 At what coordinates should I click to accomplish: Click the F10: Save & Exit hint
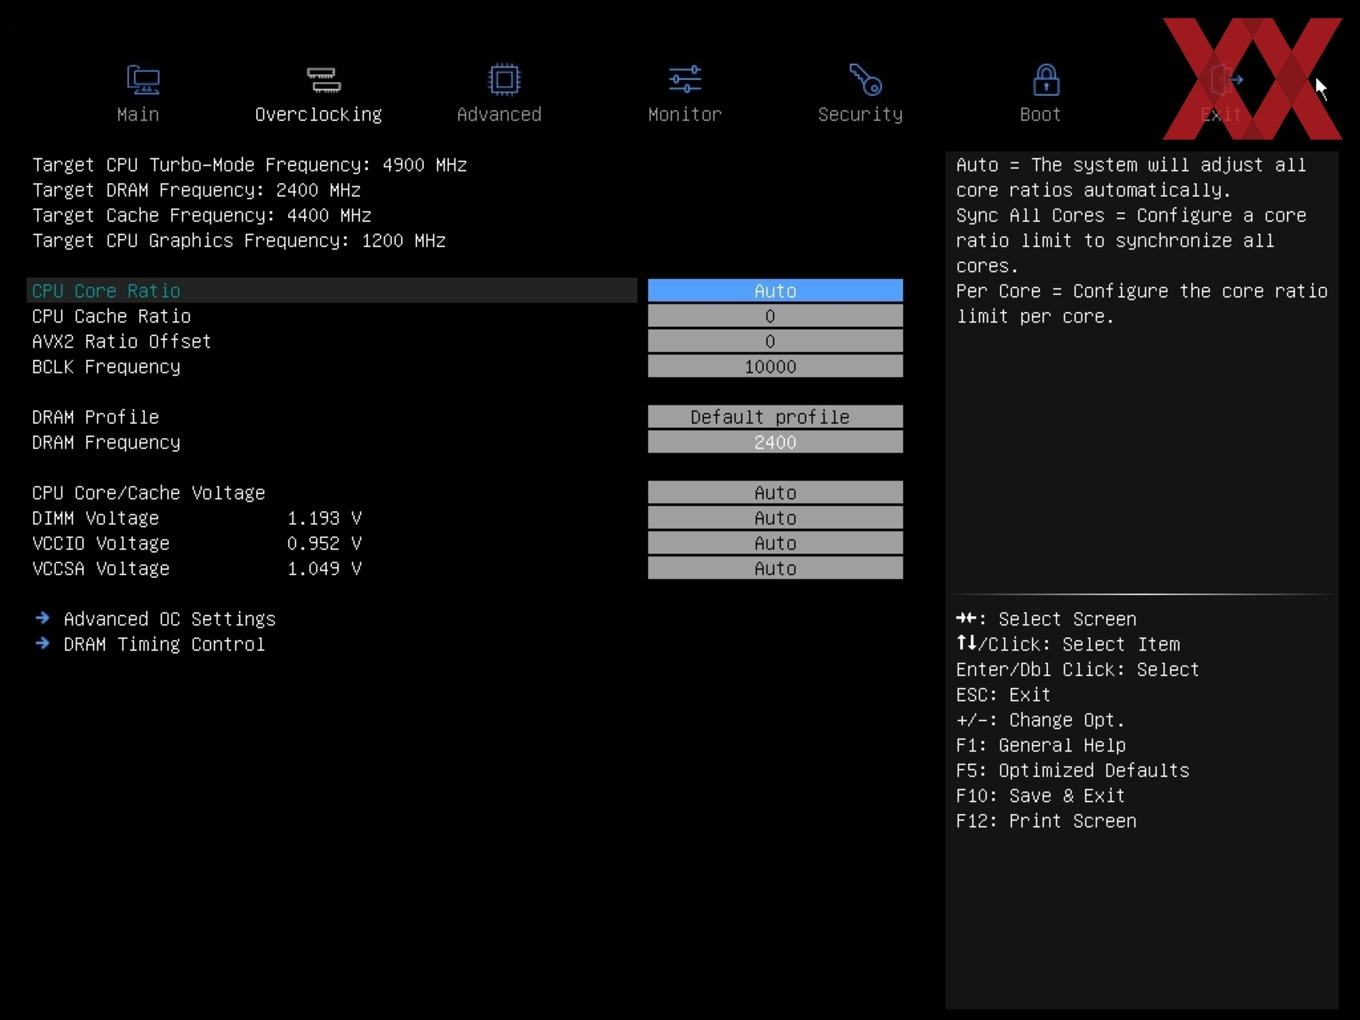coord(1040,795)
